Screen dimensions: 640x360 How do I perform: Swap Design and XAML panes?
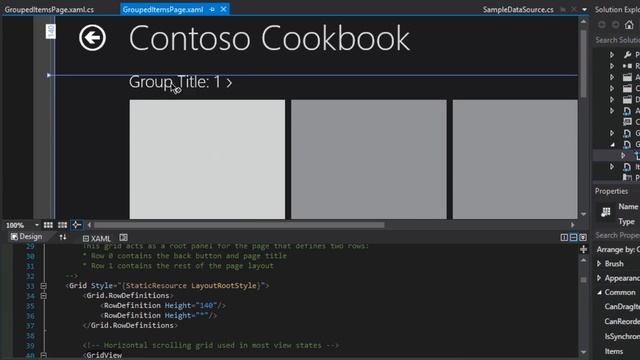tap(62, 237)
